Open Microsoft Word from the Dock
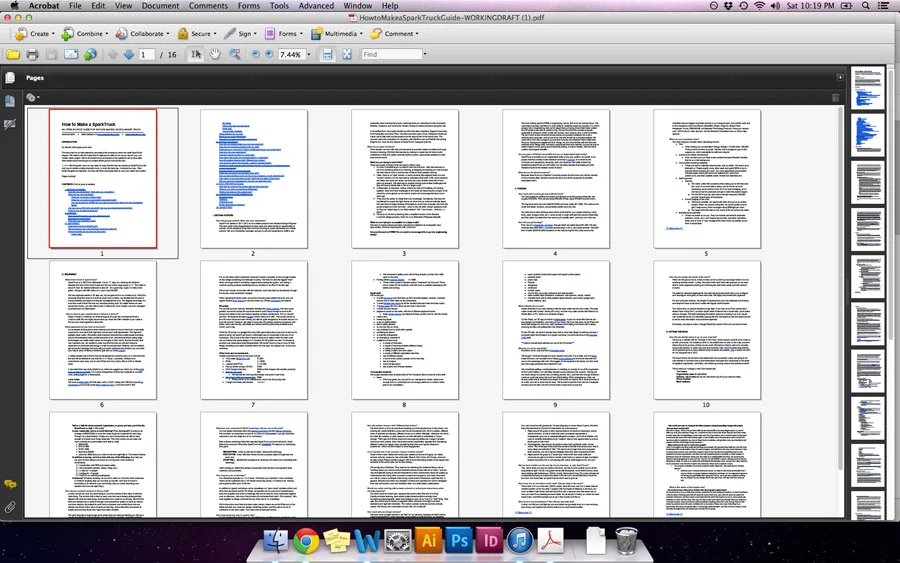The width and height of the screenshot is (900, 563). (x=367, y=541)
